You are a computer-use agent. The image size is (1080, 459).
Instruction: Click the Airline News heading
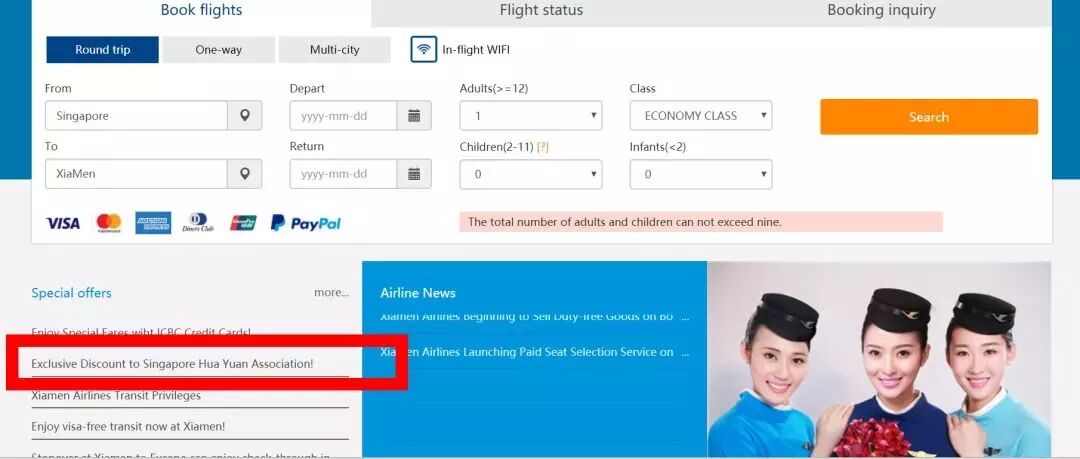[x=418, y=293]
